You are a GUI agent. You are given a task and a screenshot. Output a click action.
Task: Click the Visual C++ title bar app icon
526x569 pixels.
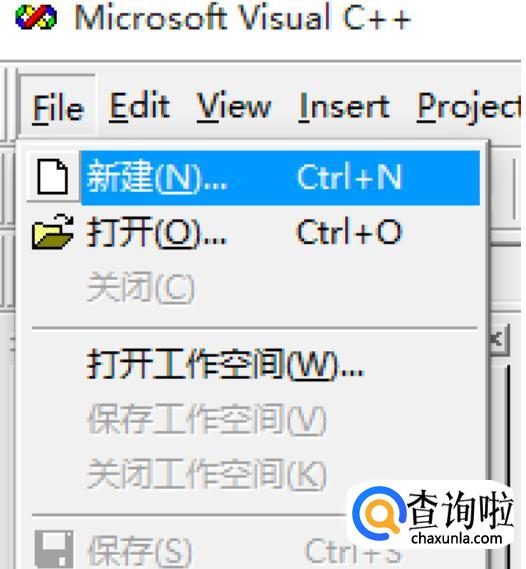[36, 17]
